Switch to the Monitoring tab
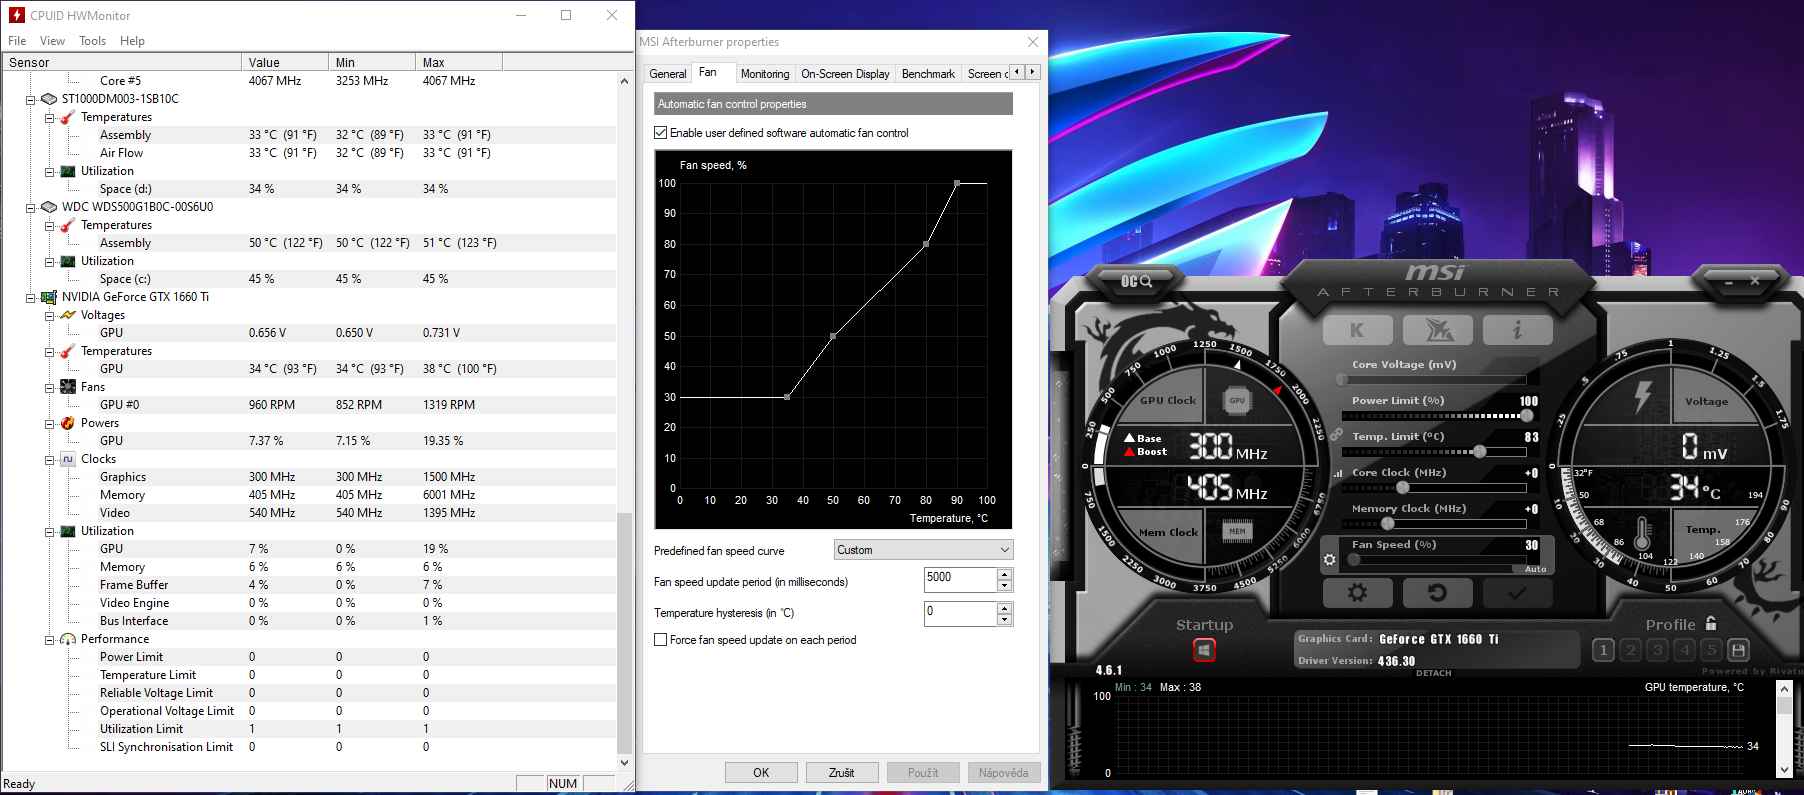Viewport: 1804px width, 795px height. (x=764, y=74)
